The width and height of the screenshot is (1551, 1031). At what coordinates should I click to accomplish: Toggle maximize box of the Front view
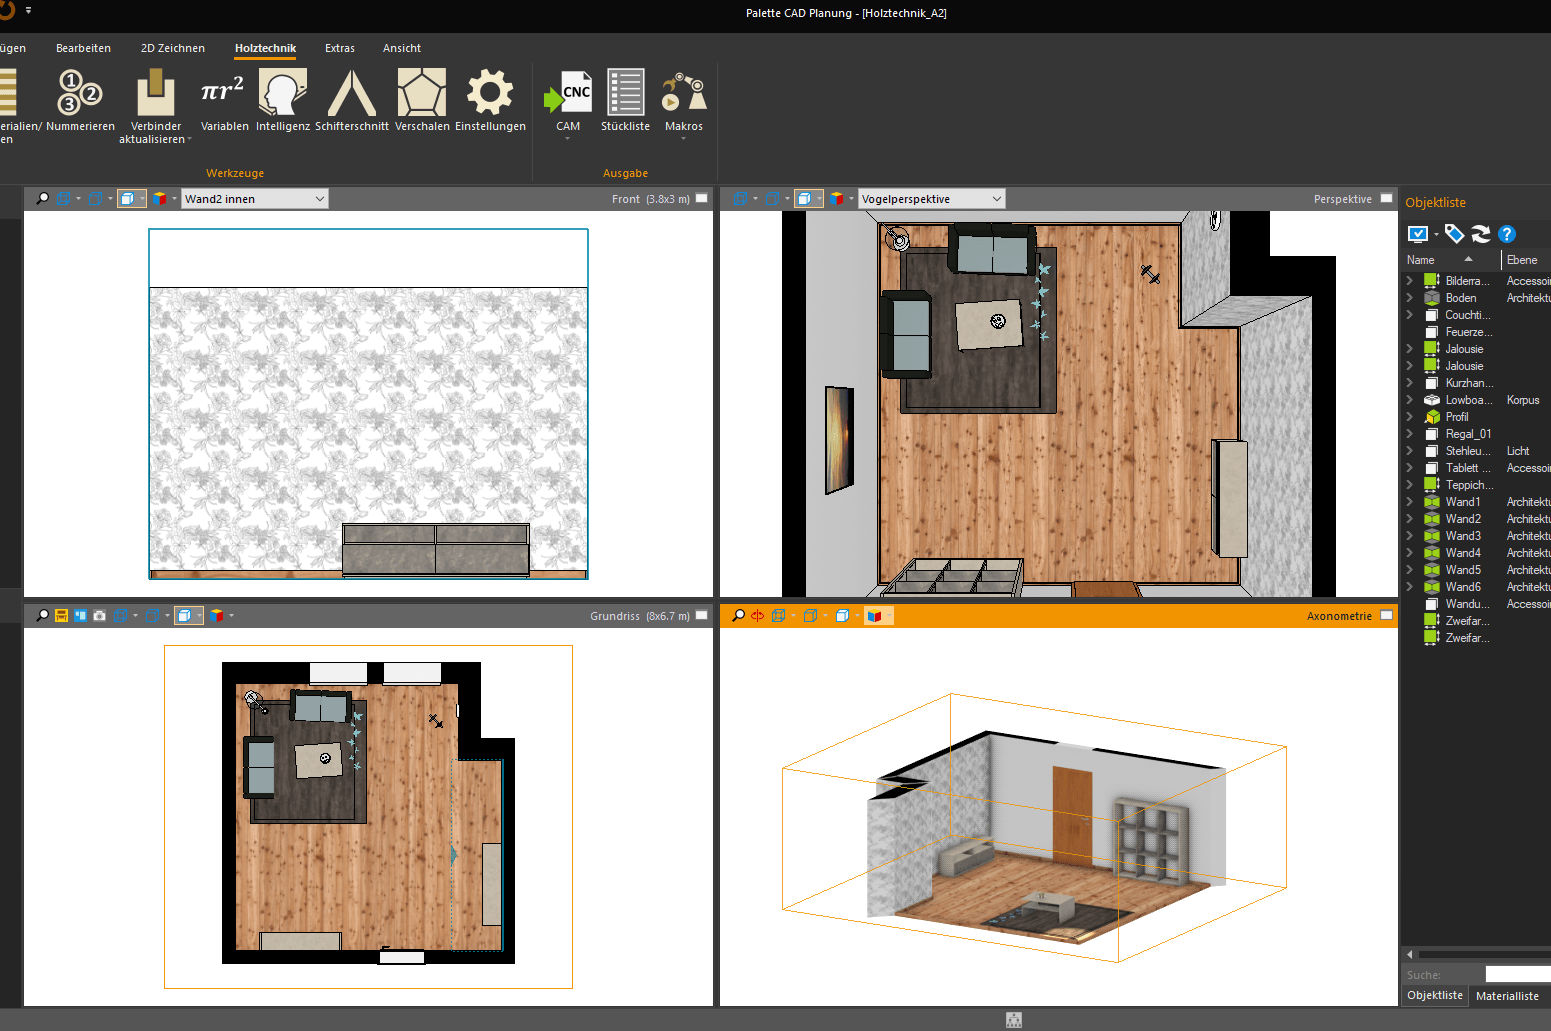pyautogui.click(x=702, y=199)
